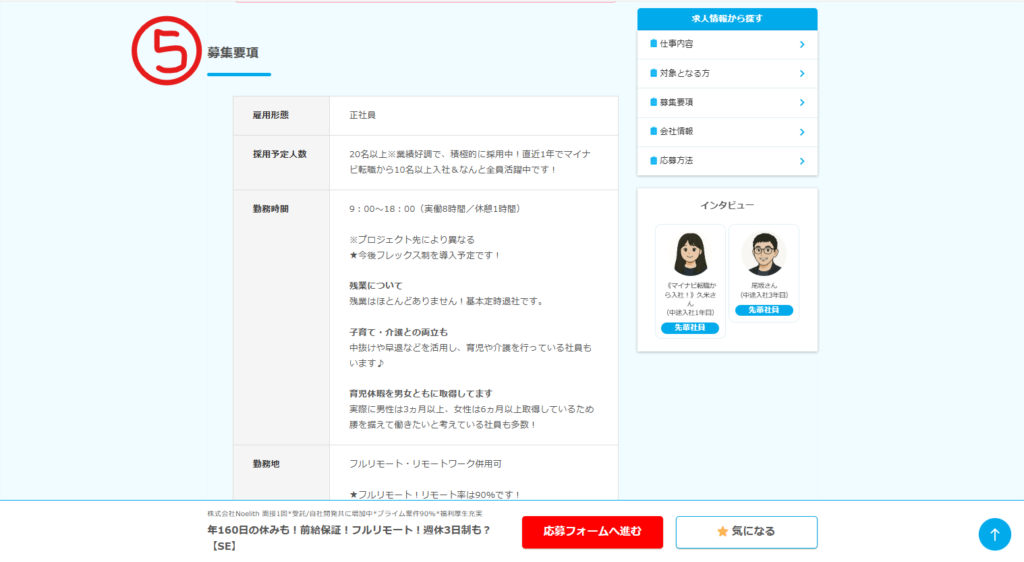Image resolution: width=1024 pixels, height=562 pixels.
Task: Open 対象となる方 via its right chevron
Action: click(802, 73)
